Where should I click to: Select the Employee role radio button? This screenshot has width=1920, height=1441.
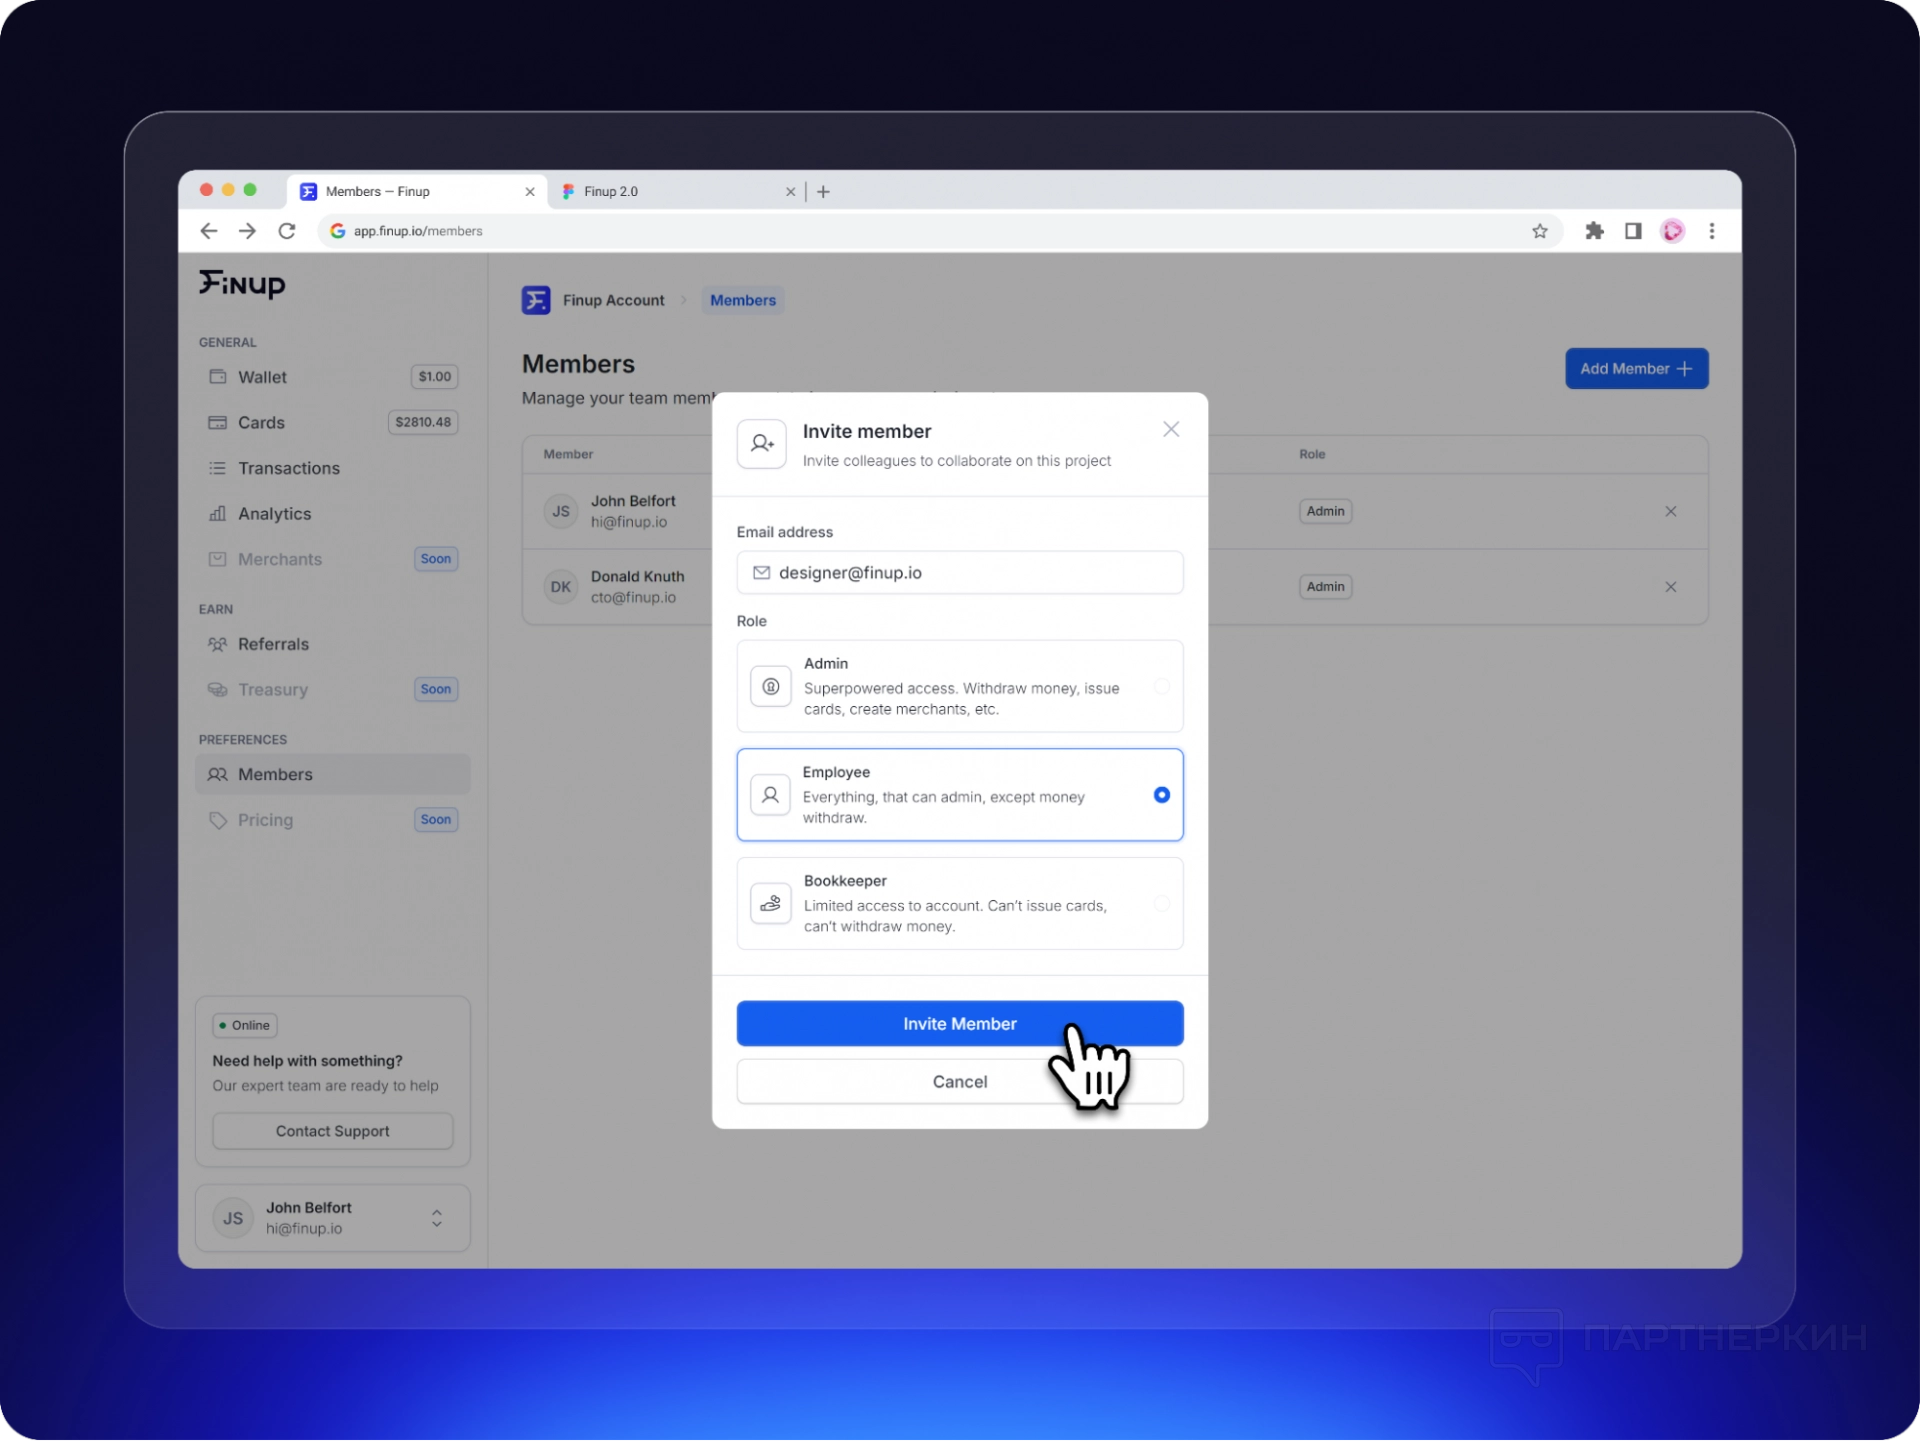1161,795
